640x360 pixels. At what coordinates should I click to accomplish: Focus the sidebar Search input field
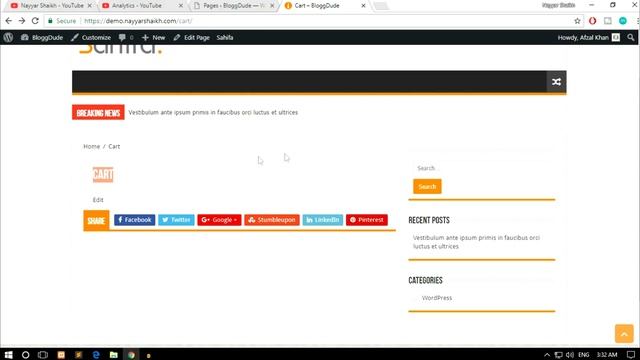click(482, 168)
